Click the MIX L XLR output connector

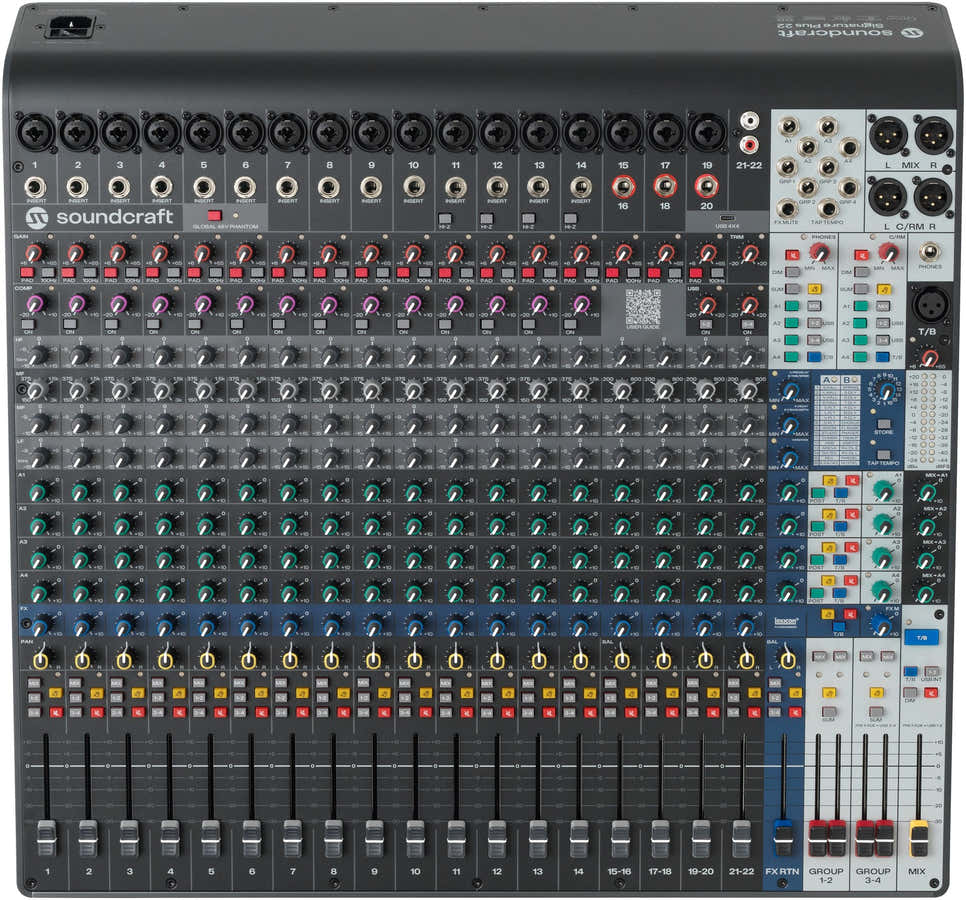pos(887,136)
